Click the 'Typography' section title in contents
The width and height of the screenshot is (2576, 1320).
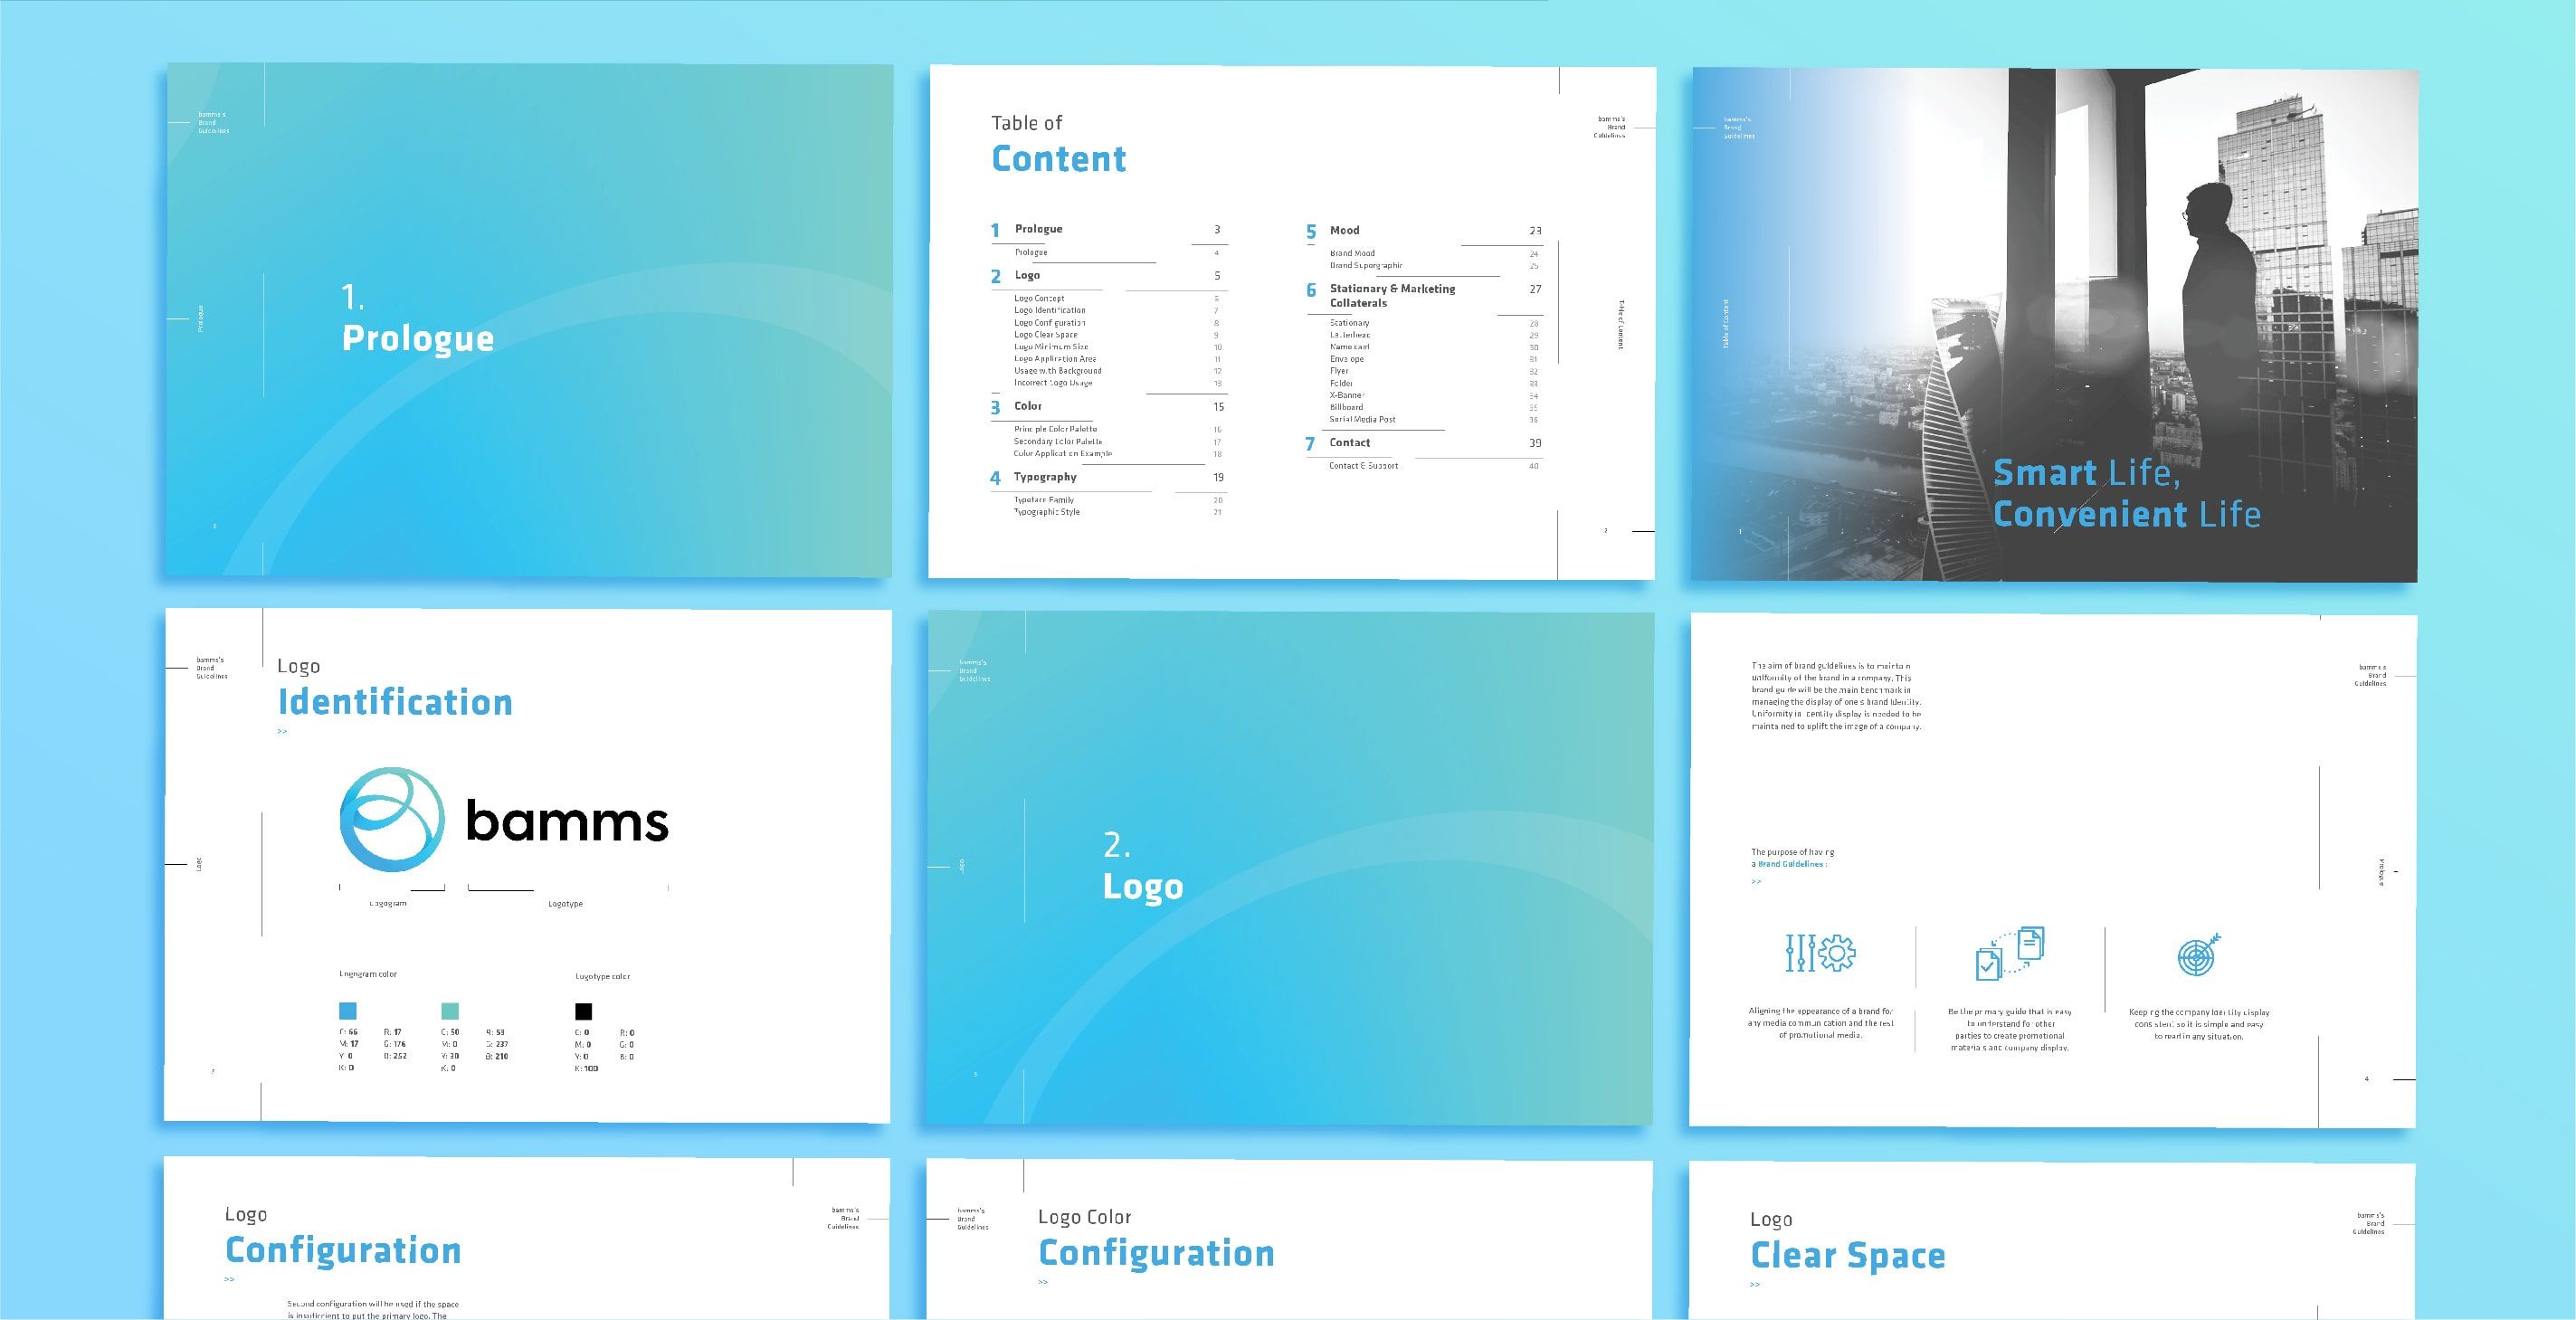(x=1045, y=477)
